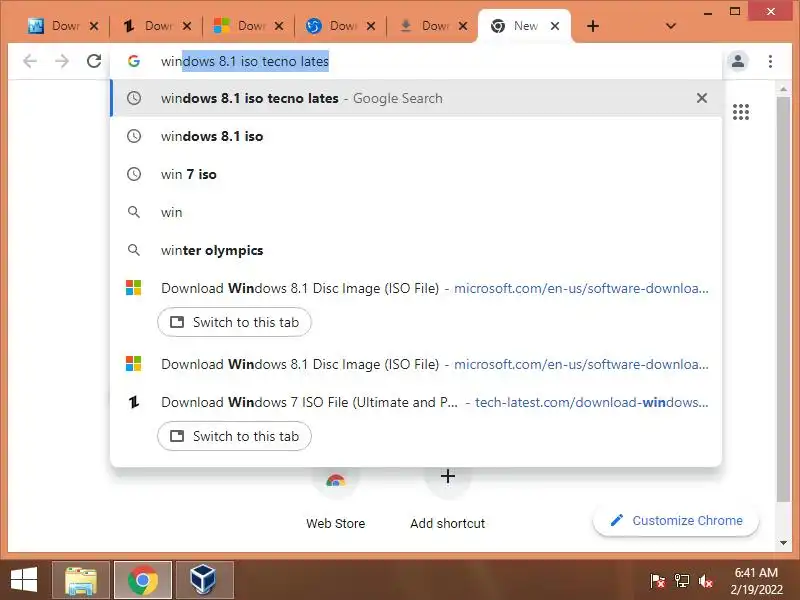Close the Microsoft Download tab
This screenshot has height=600, width=800.
pyautogui.click(x=279, y=26)
